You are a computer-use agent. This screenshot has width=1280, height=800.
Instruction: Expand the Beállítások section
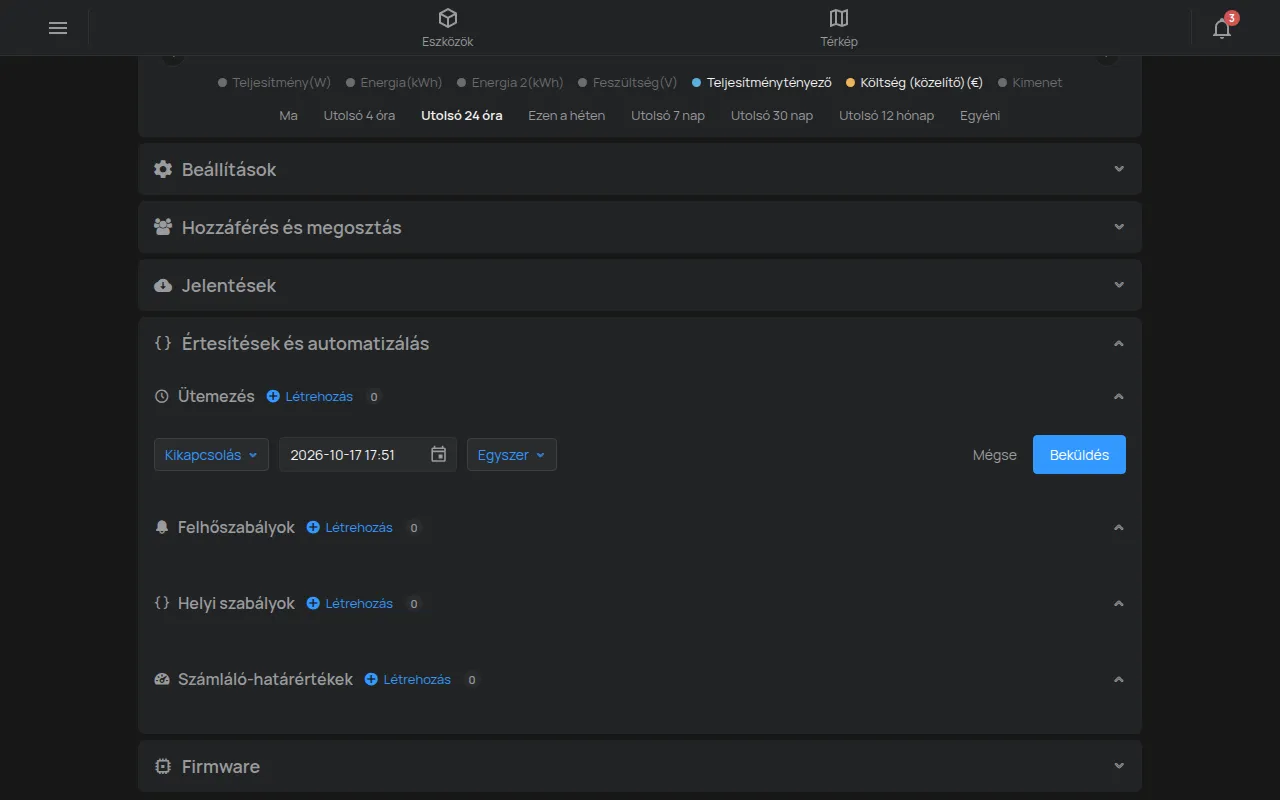point(640,169)
